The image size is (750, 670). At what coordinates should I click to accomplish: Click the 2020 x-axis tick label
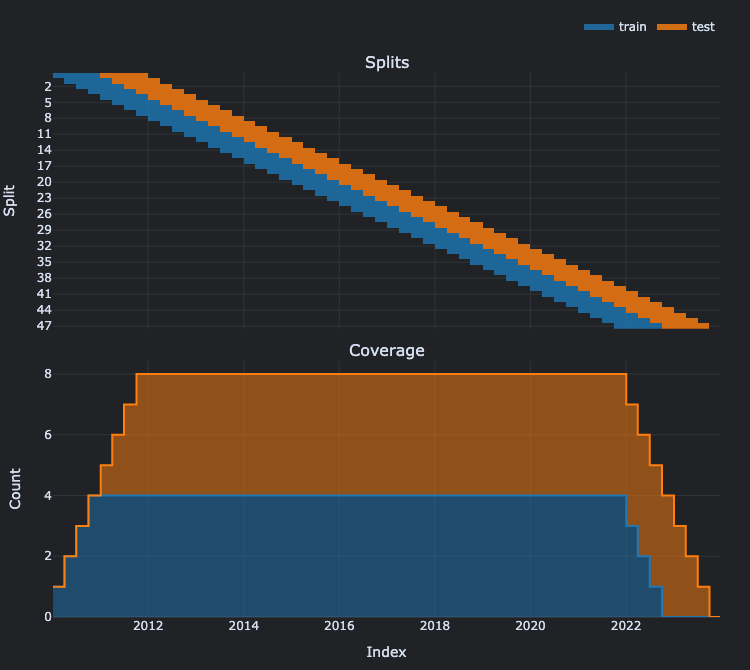pyautogui.click(x=530, y=626)
